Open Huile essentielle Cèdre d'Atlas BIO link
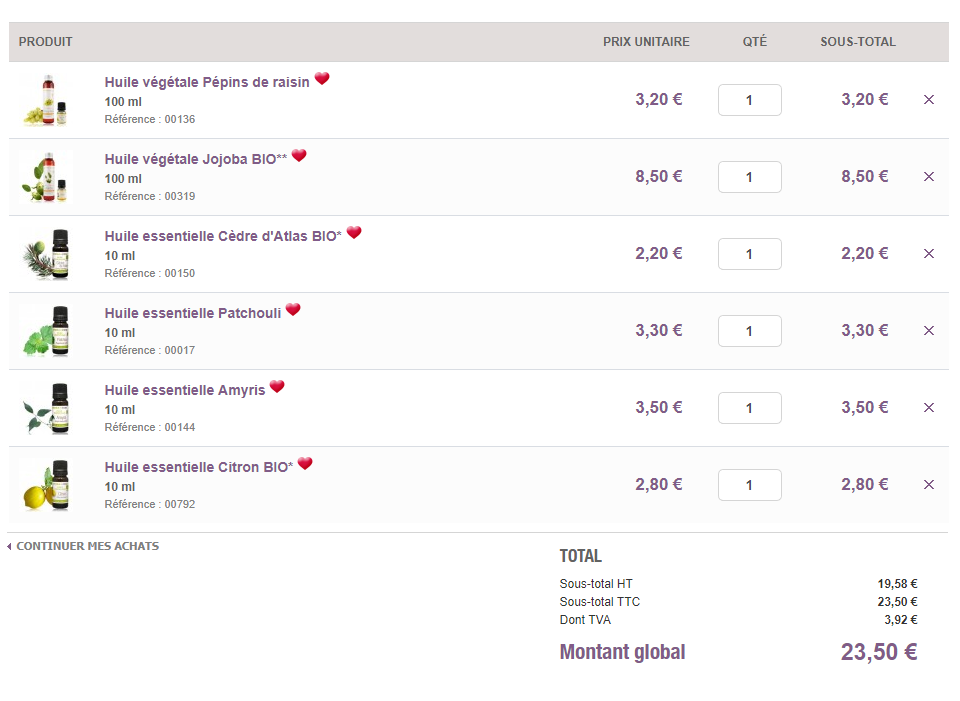 pos(222,236)
